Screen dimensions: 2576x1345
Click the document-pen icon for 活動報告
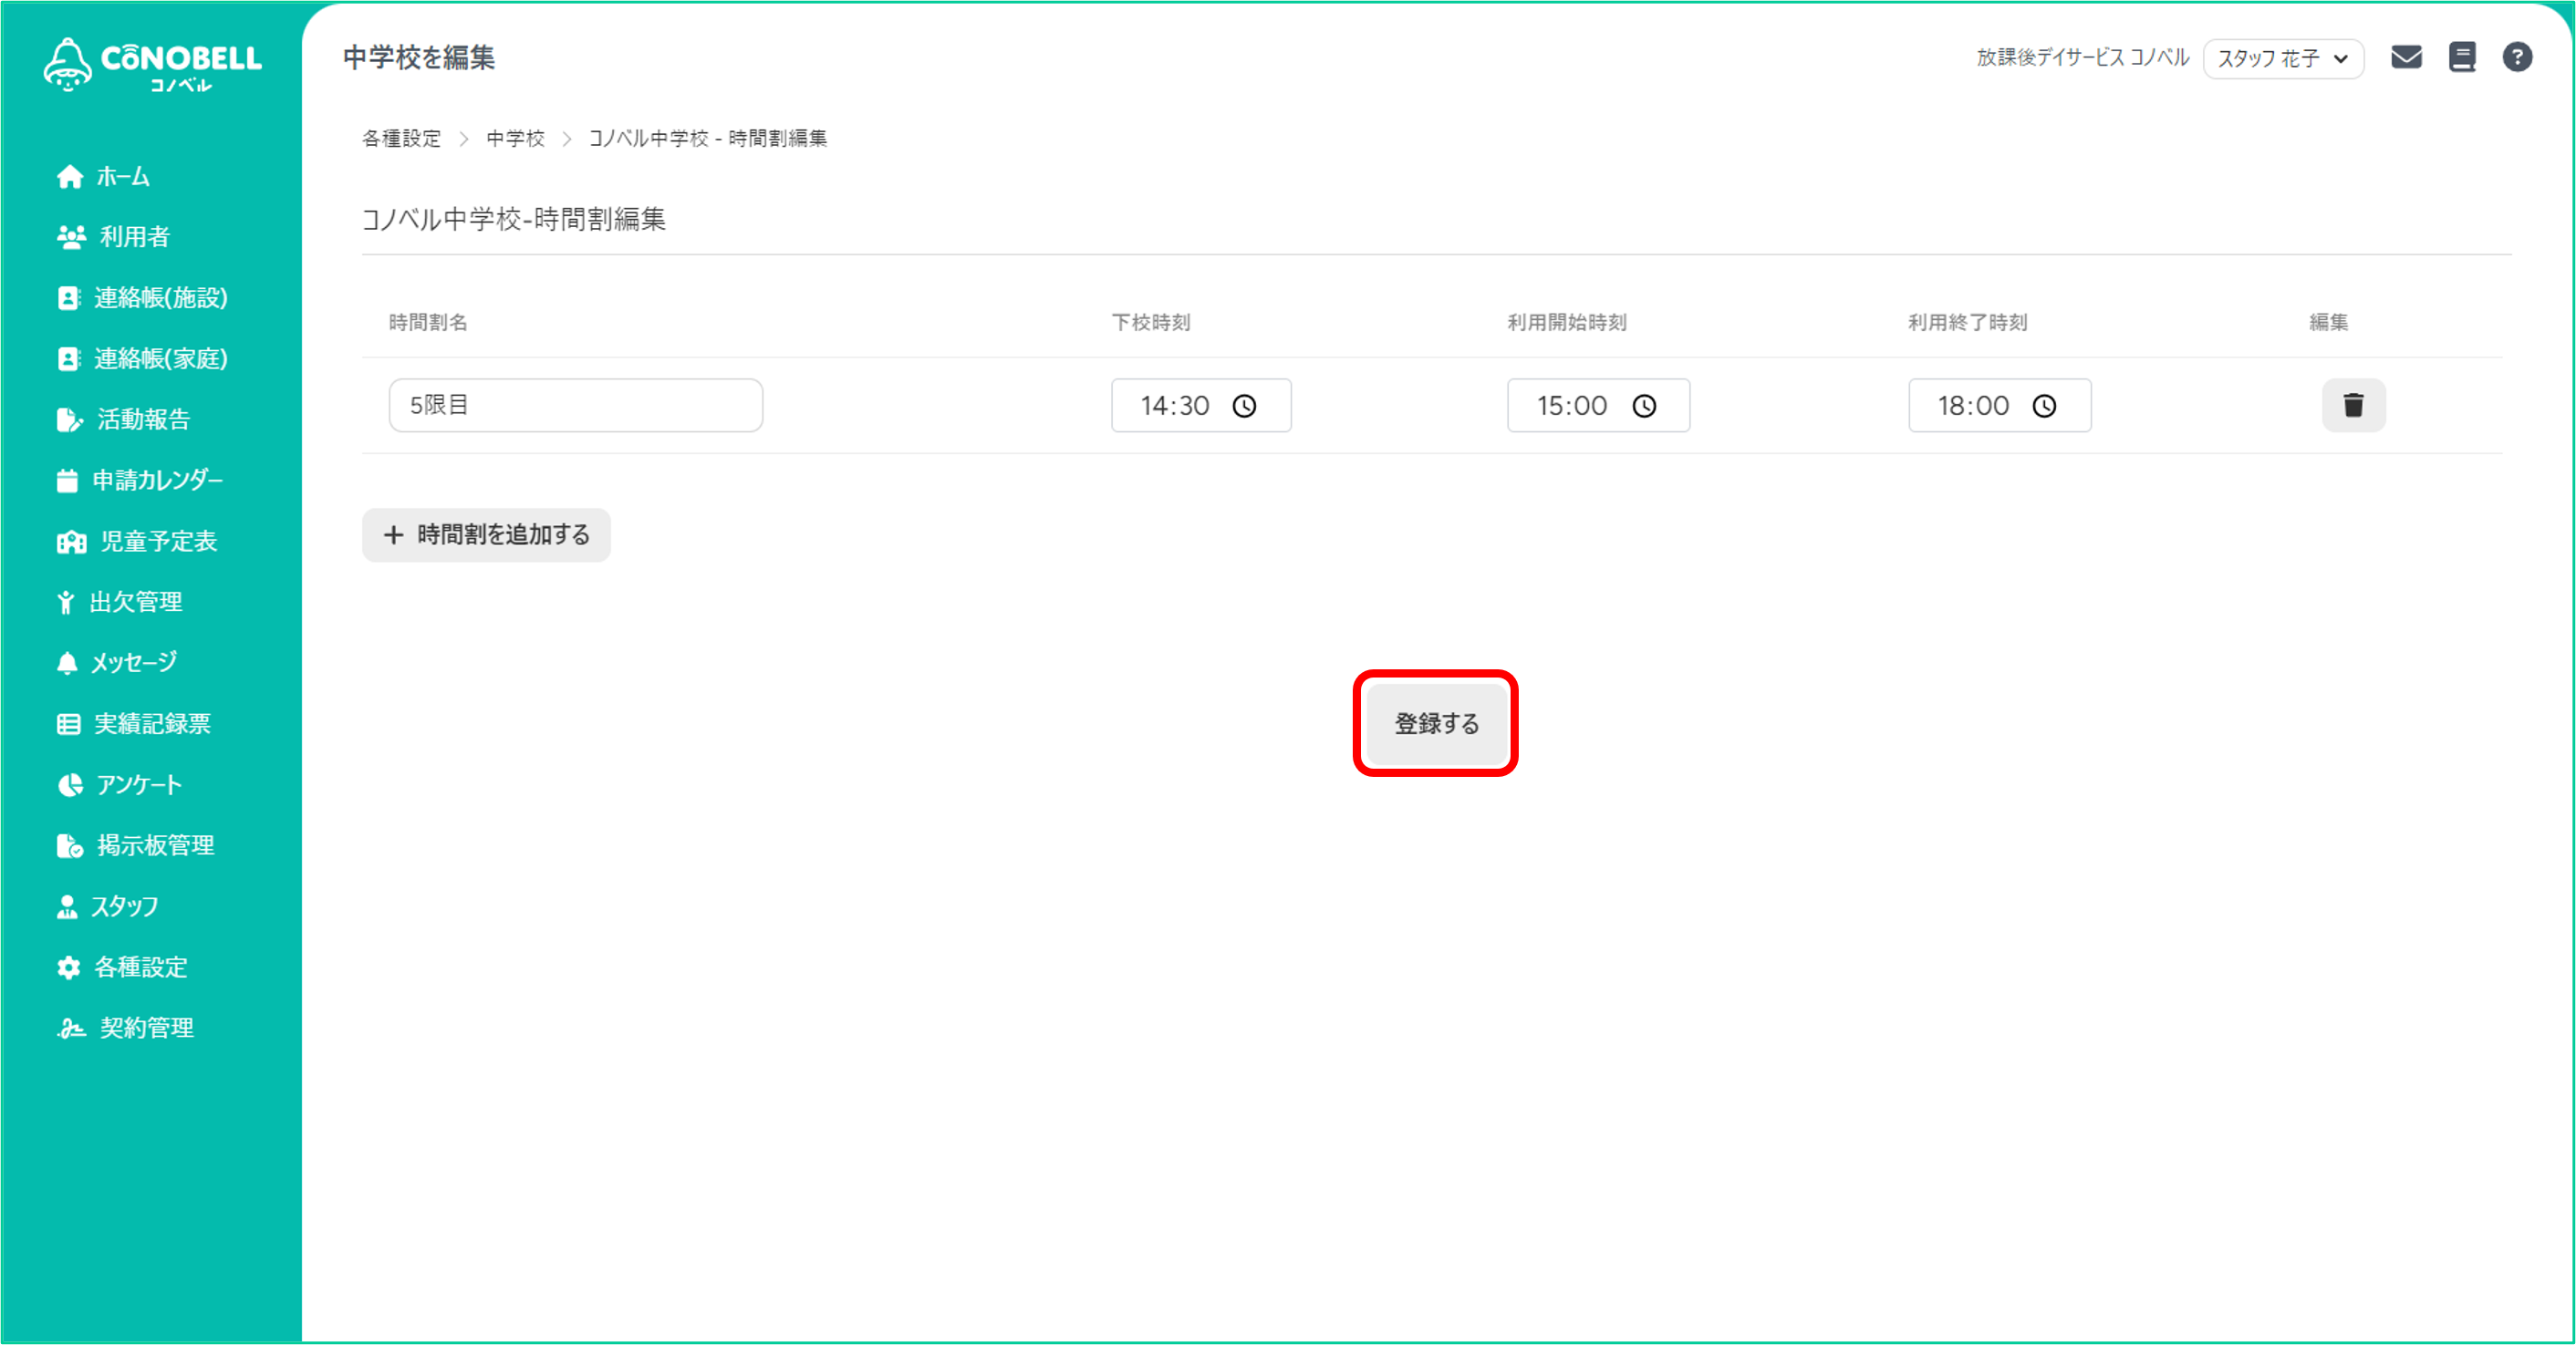pos(69,420)
